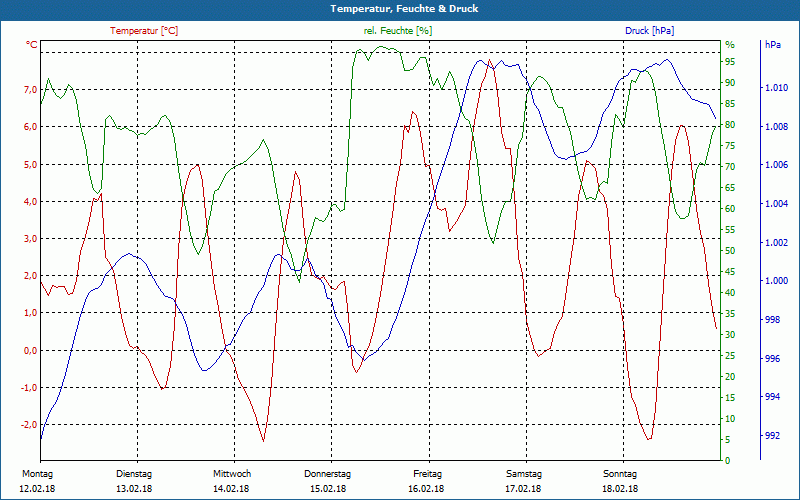Click the '25' humidity axis value
The width and height of the screenshot is (800, 500).
tap(730, 356)
